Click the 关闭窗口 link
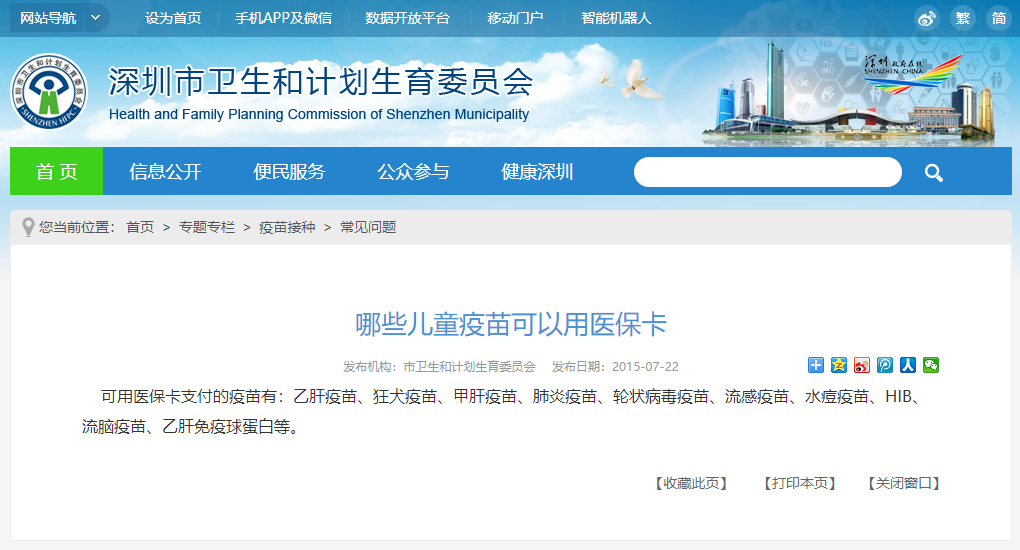Viewport: 1020px width, 550px height. [904, 483]
